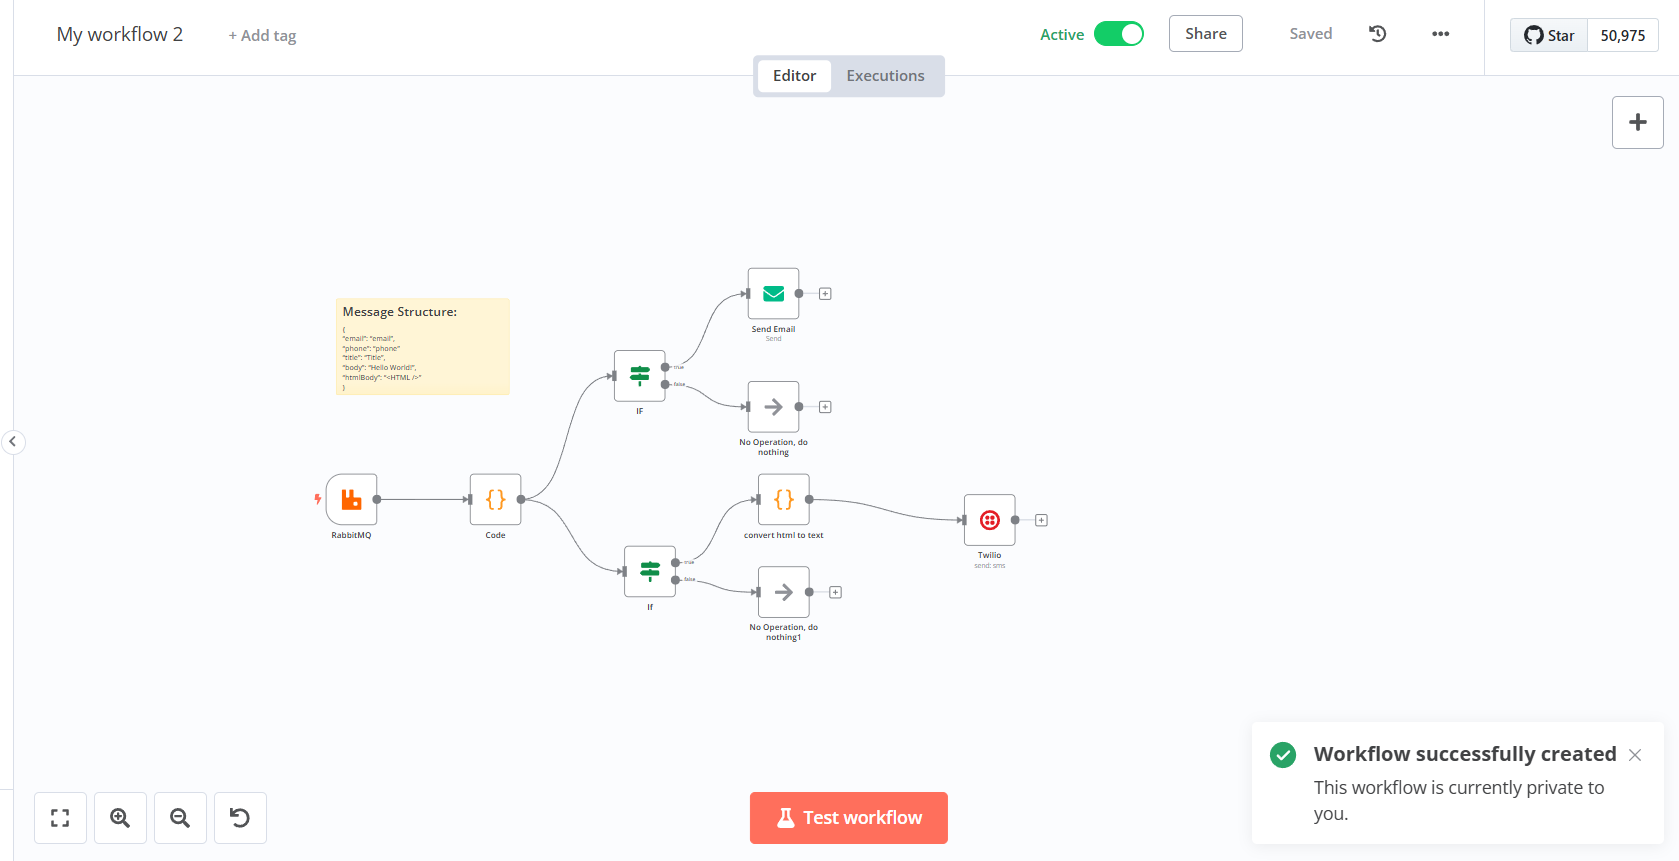This screenshot has width=1679, height=861.
Task: Click the Test workflow button
Action: coord(848,818)
